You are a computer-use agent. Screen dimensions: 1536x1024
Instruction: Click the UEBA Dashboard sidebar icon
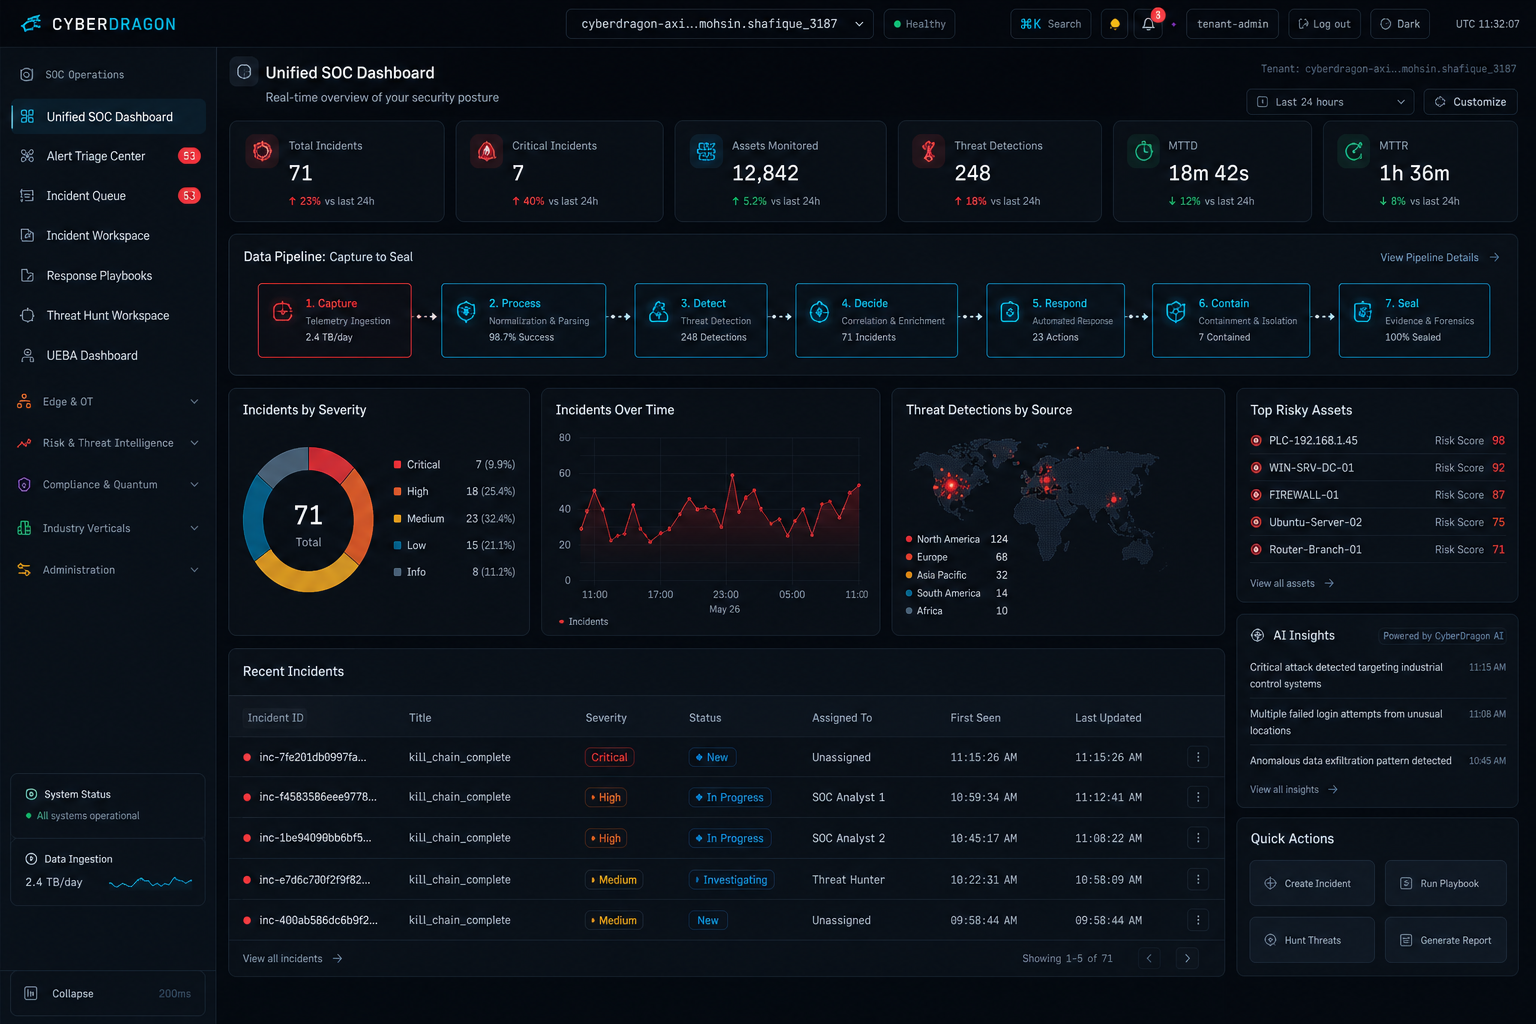[27, 356]
